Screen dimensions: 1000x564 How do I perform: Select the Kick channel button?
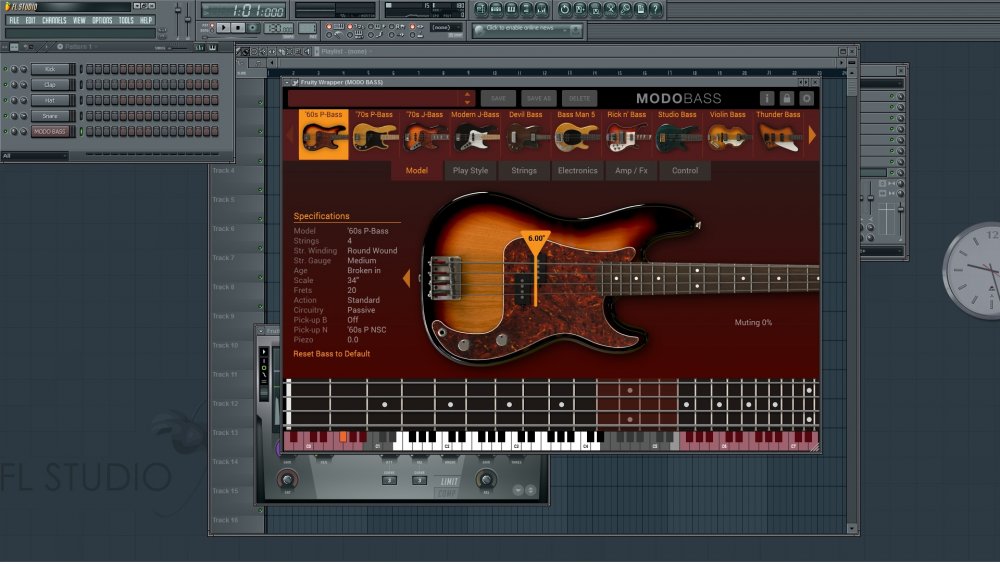50,69
